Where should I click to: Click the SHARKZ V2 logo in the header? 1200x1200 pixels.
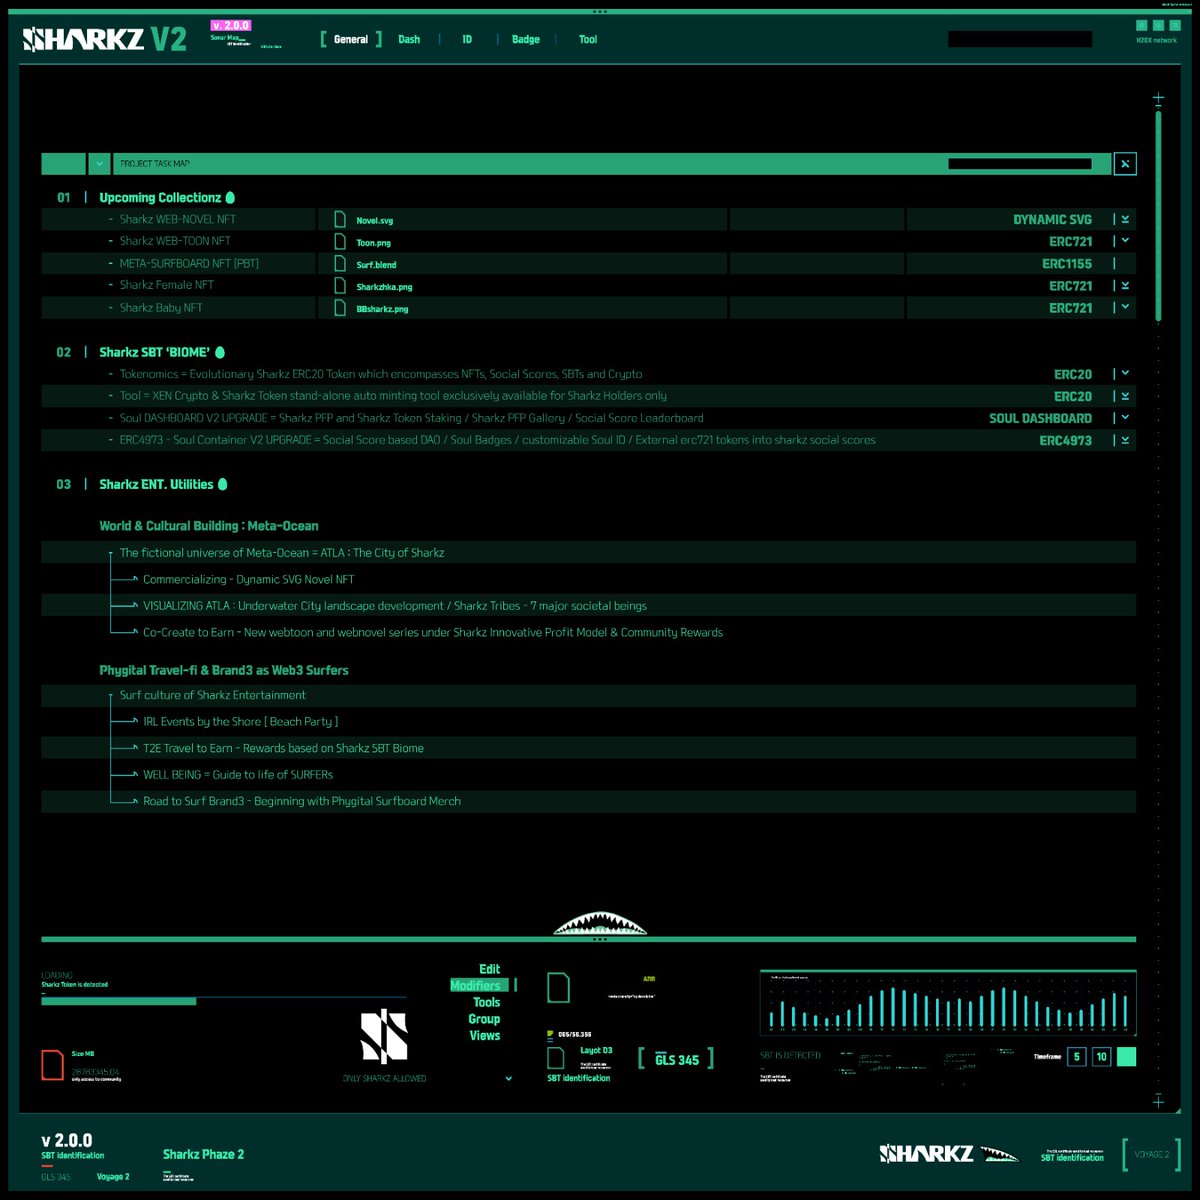(105, 39)
